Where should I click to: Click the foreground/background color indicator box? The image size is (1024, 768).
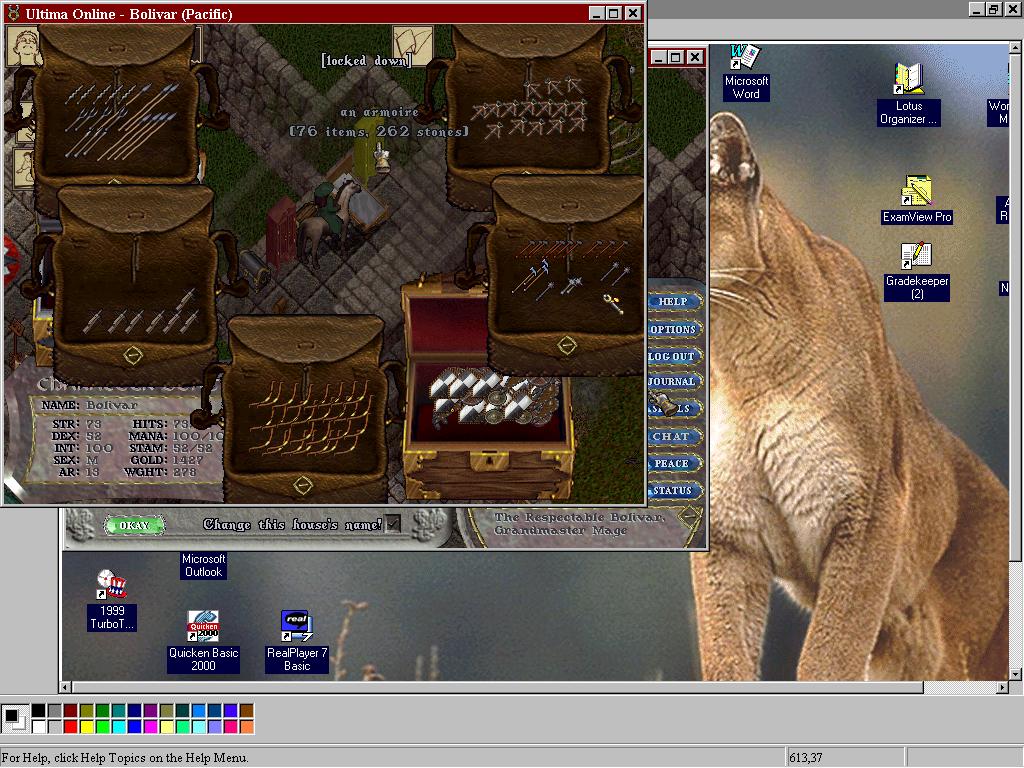[13, 718]
